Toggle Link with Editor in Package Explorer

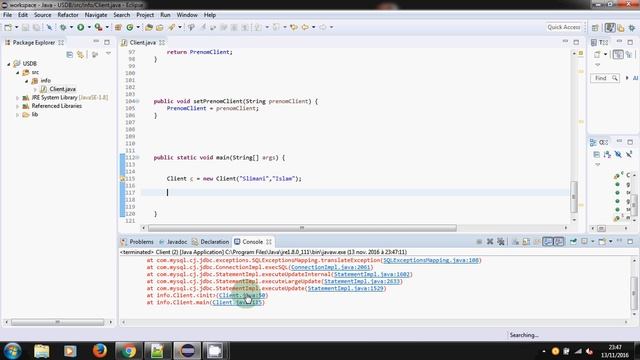point(80,54)
